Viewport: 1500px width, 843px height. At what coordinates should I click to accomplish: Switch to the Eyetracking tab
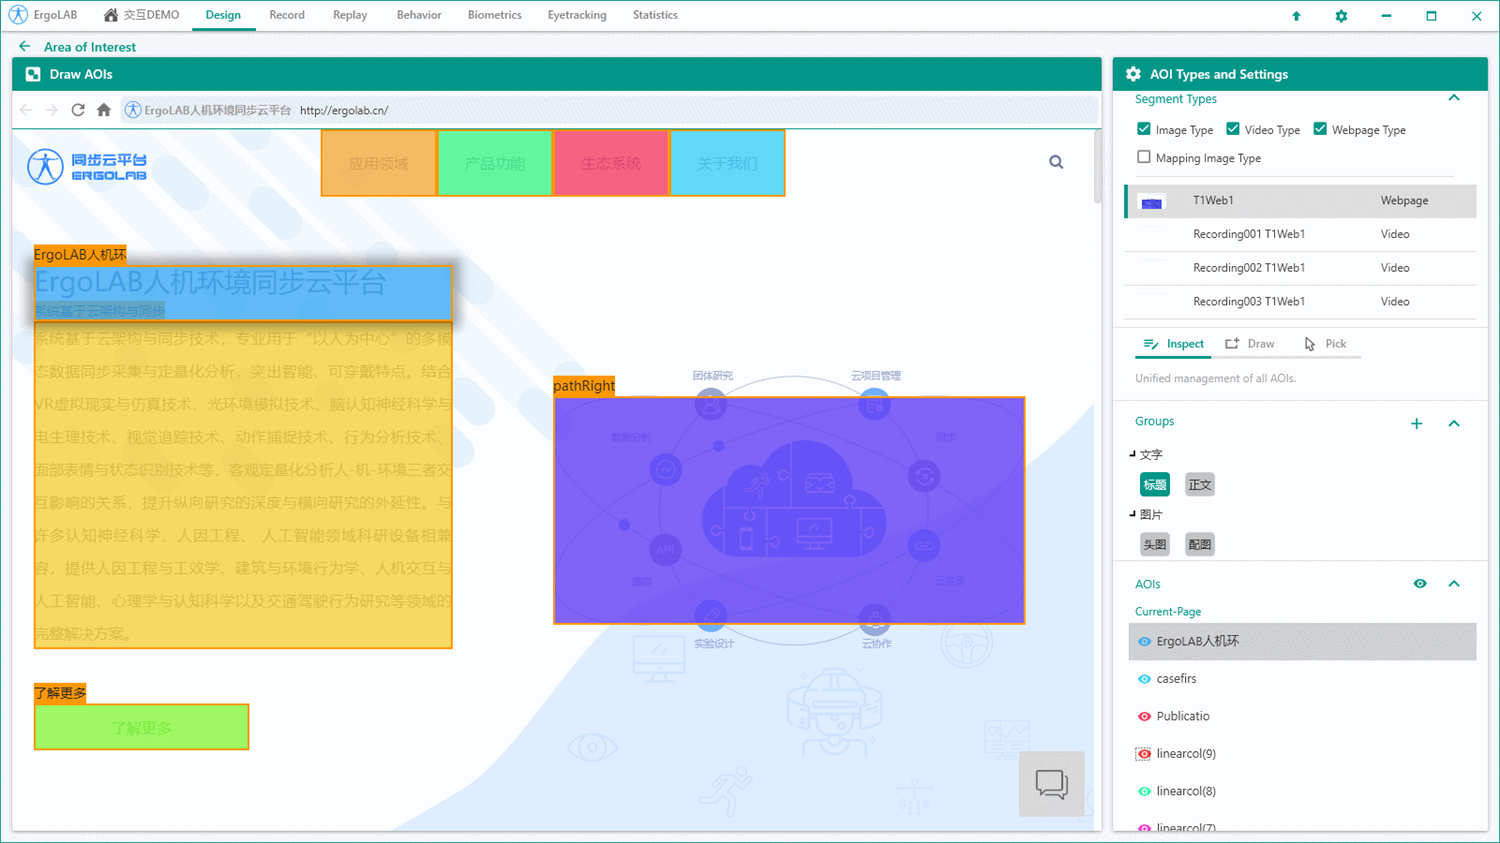click(576, 15)
